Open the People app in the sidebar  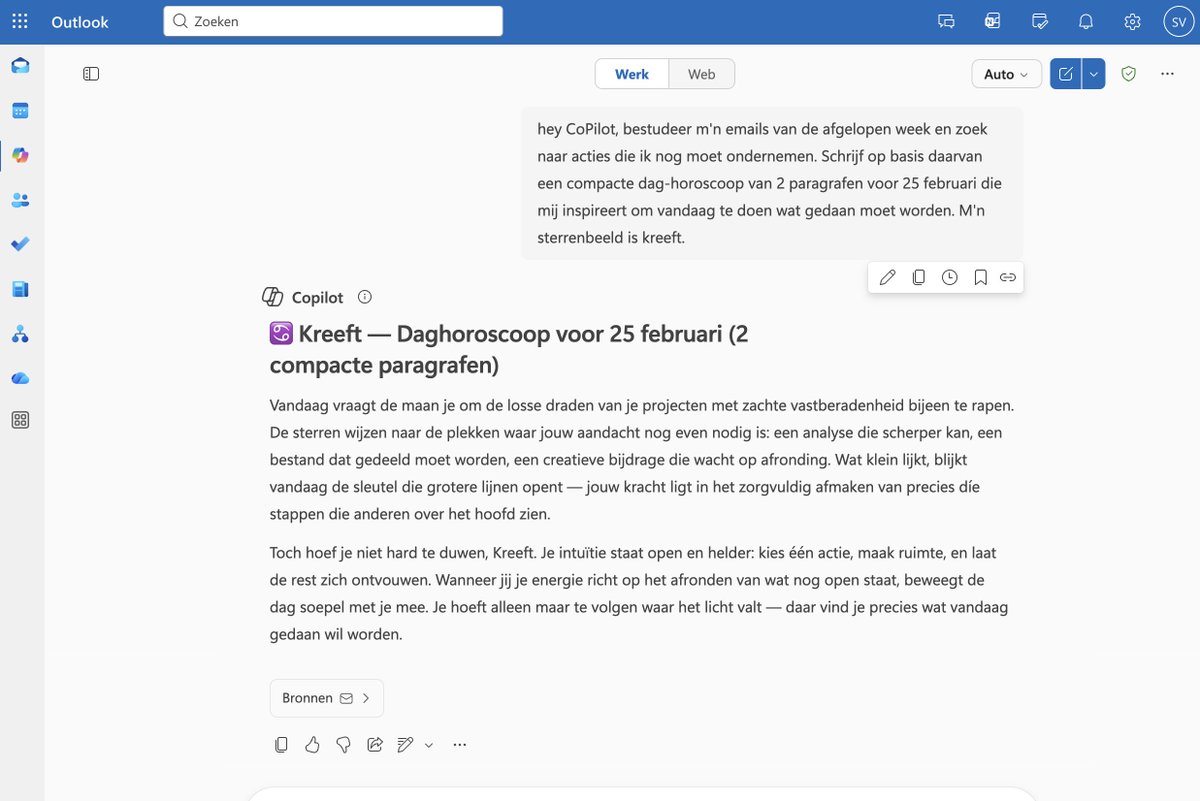(20, 199)
